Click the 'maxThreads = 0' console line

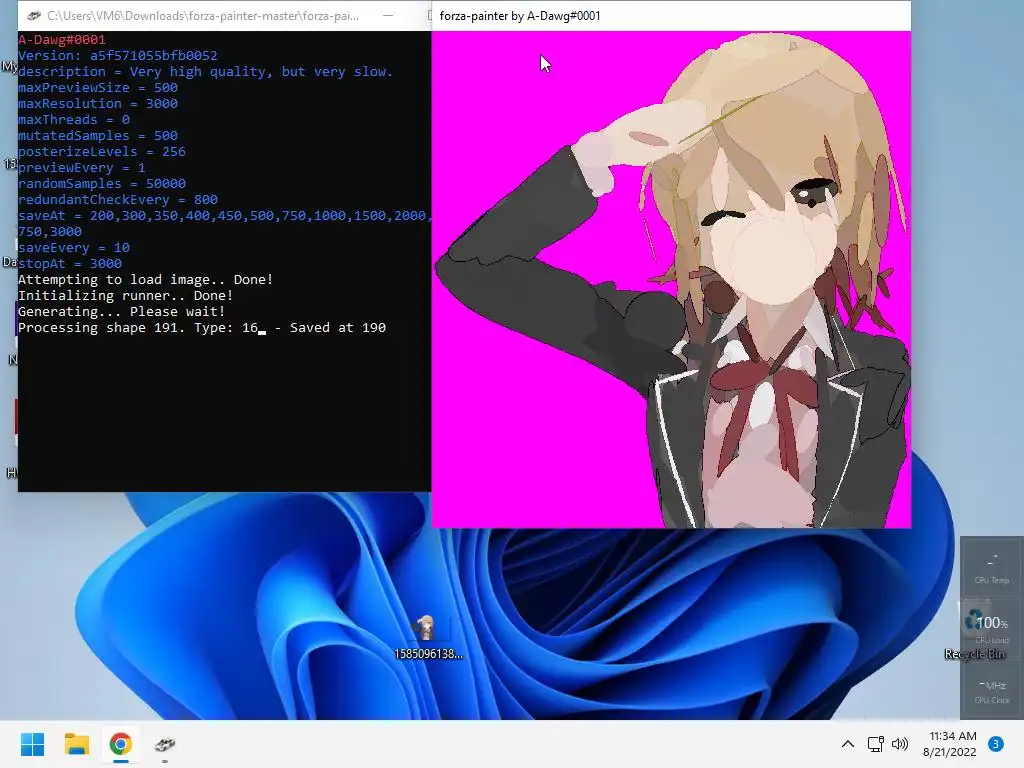click(74, 120)
